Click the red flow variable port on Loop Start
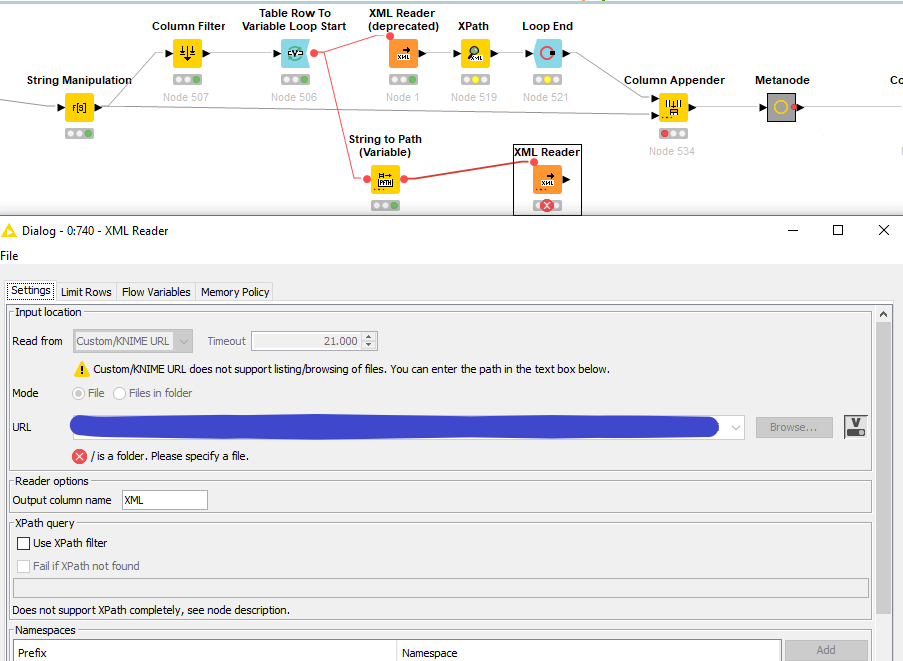Viewport: 903px width, 661px height. [314, 53]
